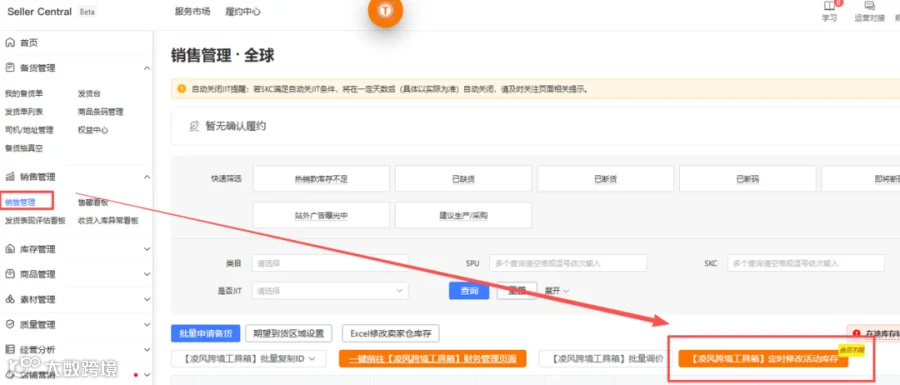Click the orange floating T icon

tap(386, 10)
